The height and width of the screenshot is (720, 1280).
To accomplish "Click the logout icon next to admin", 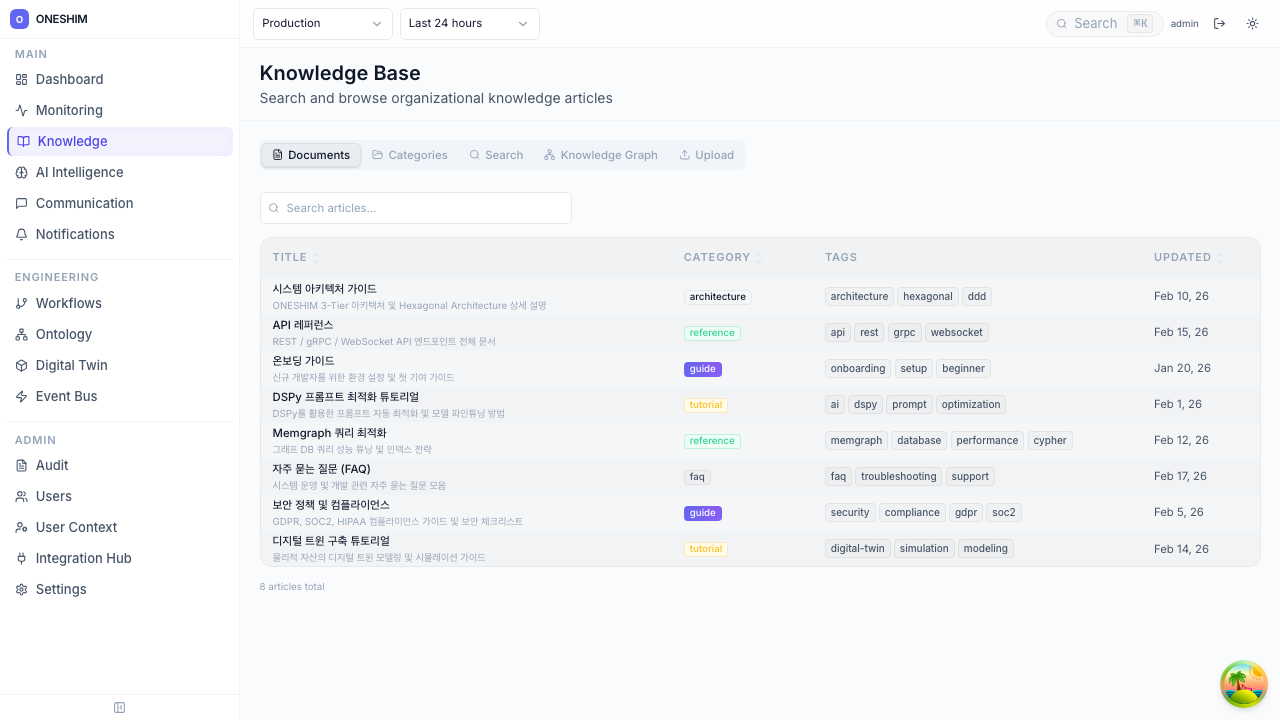I will 1219,24.
